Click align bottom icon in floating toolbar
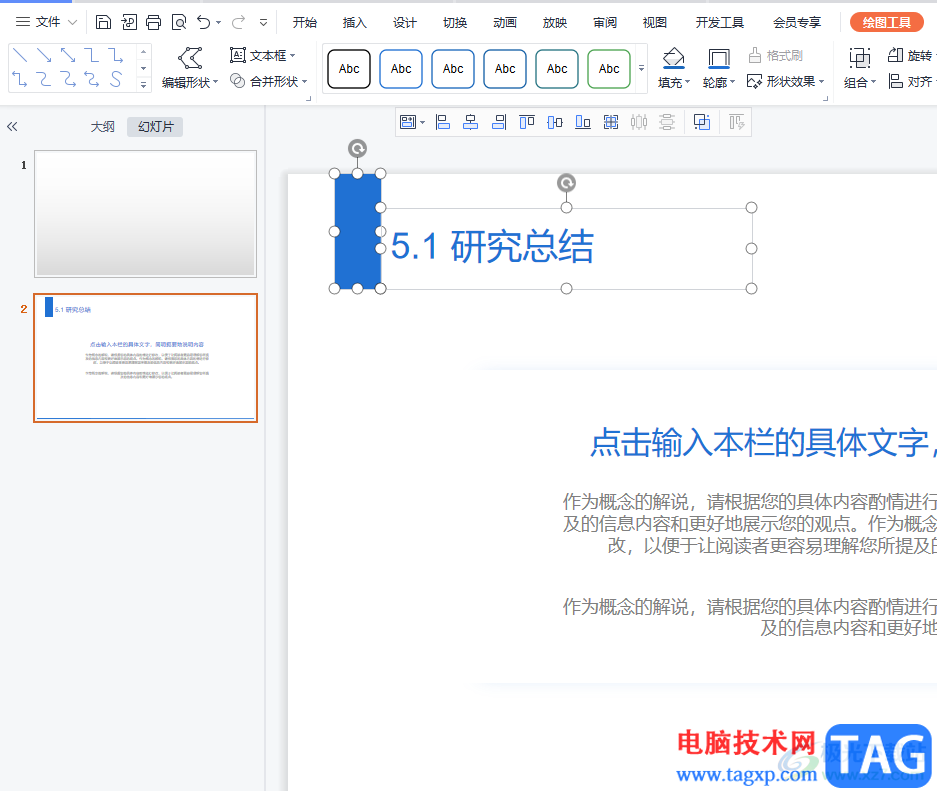This screenshot has height=791, width=937. pos(583,122)
